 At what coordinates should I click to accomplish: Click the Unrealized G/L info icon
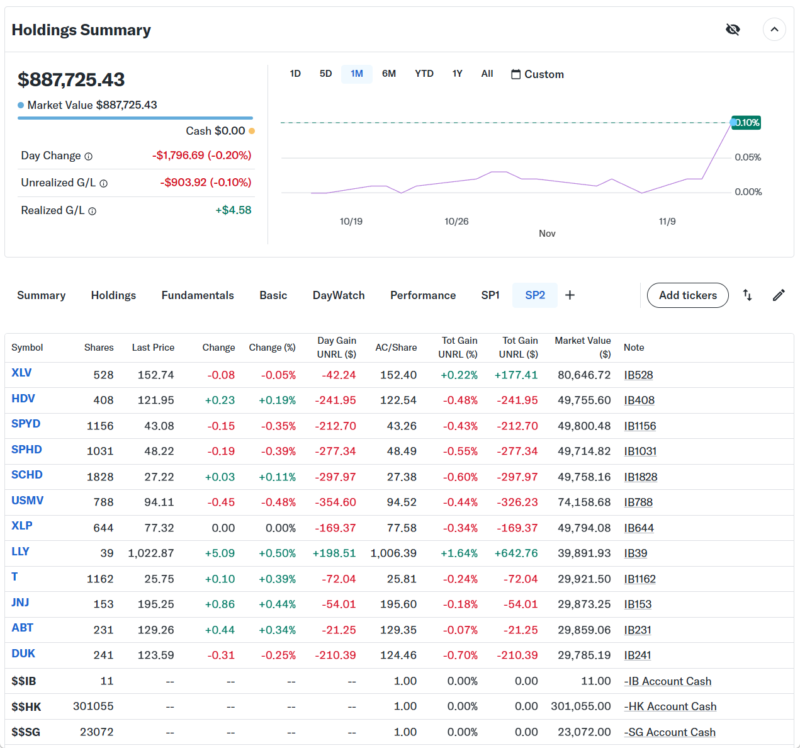[103, 183]
